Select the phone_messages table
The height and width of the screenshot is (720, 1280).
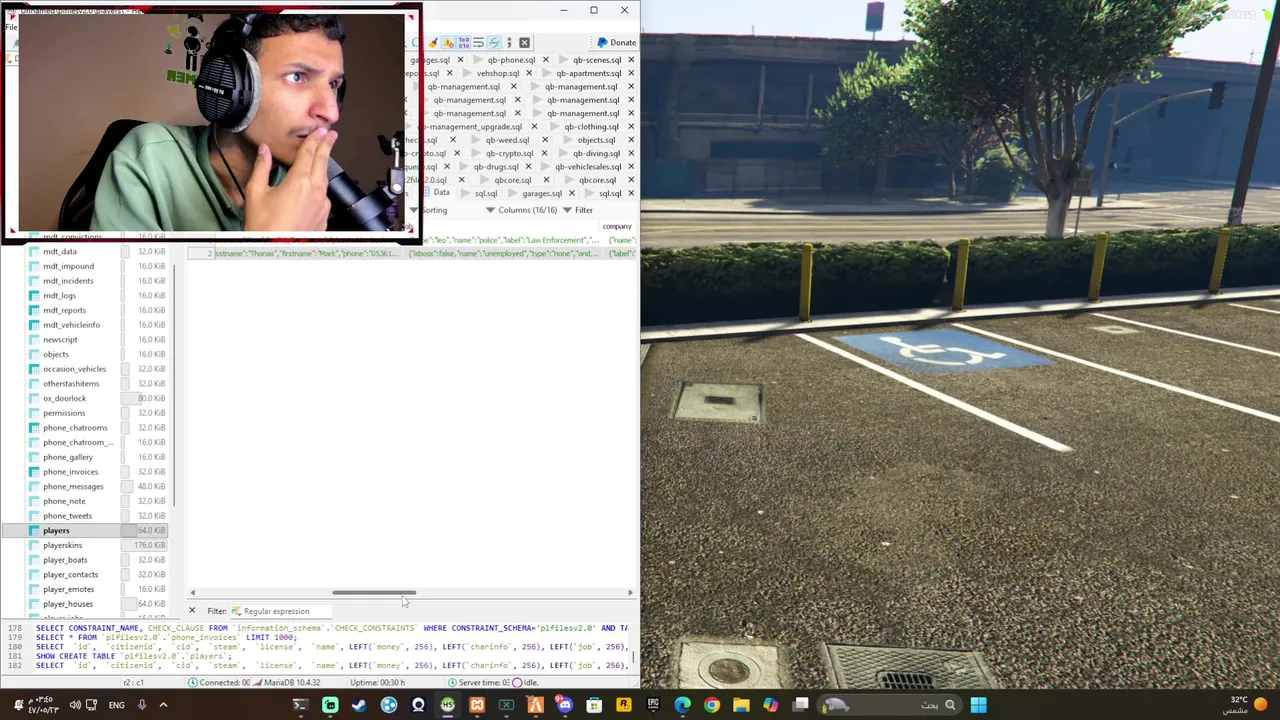(x=73, y=486)
